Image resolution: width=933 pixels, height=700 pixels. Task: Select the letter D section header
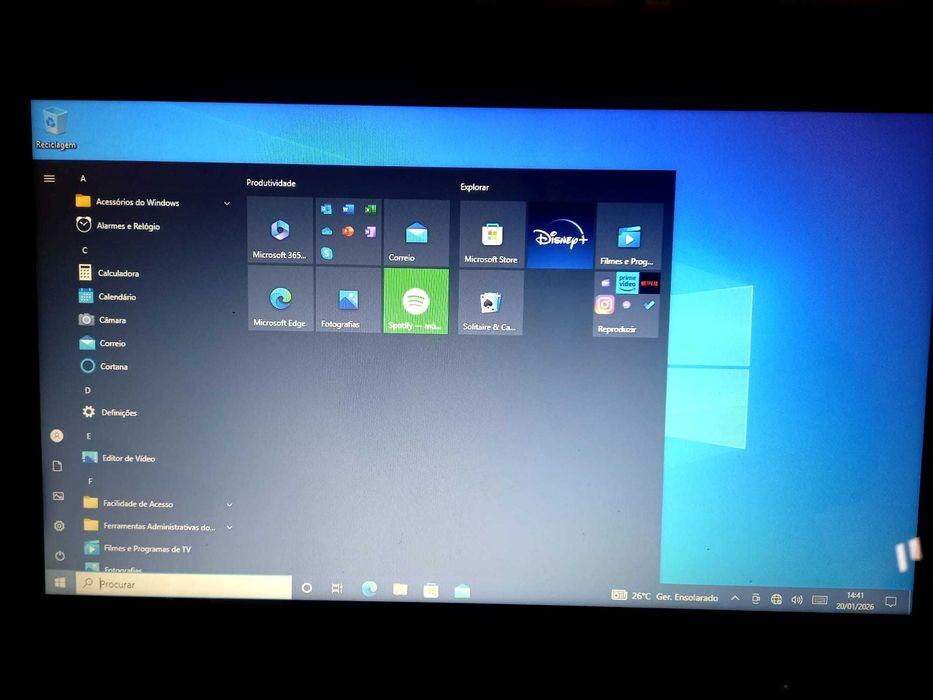click(87, 390)
